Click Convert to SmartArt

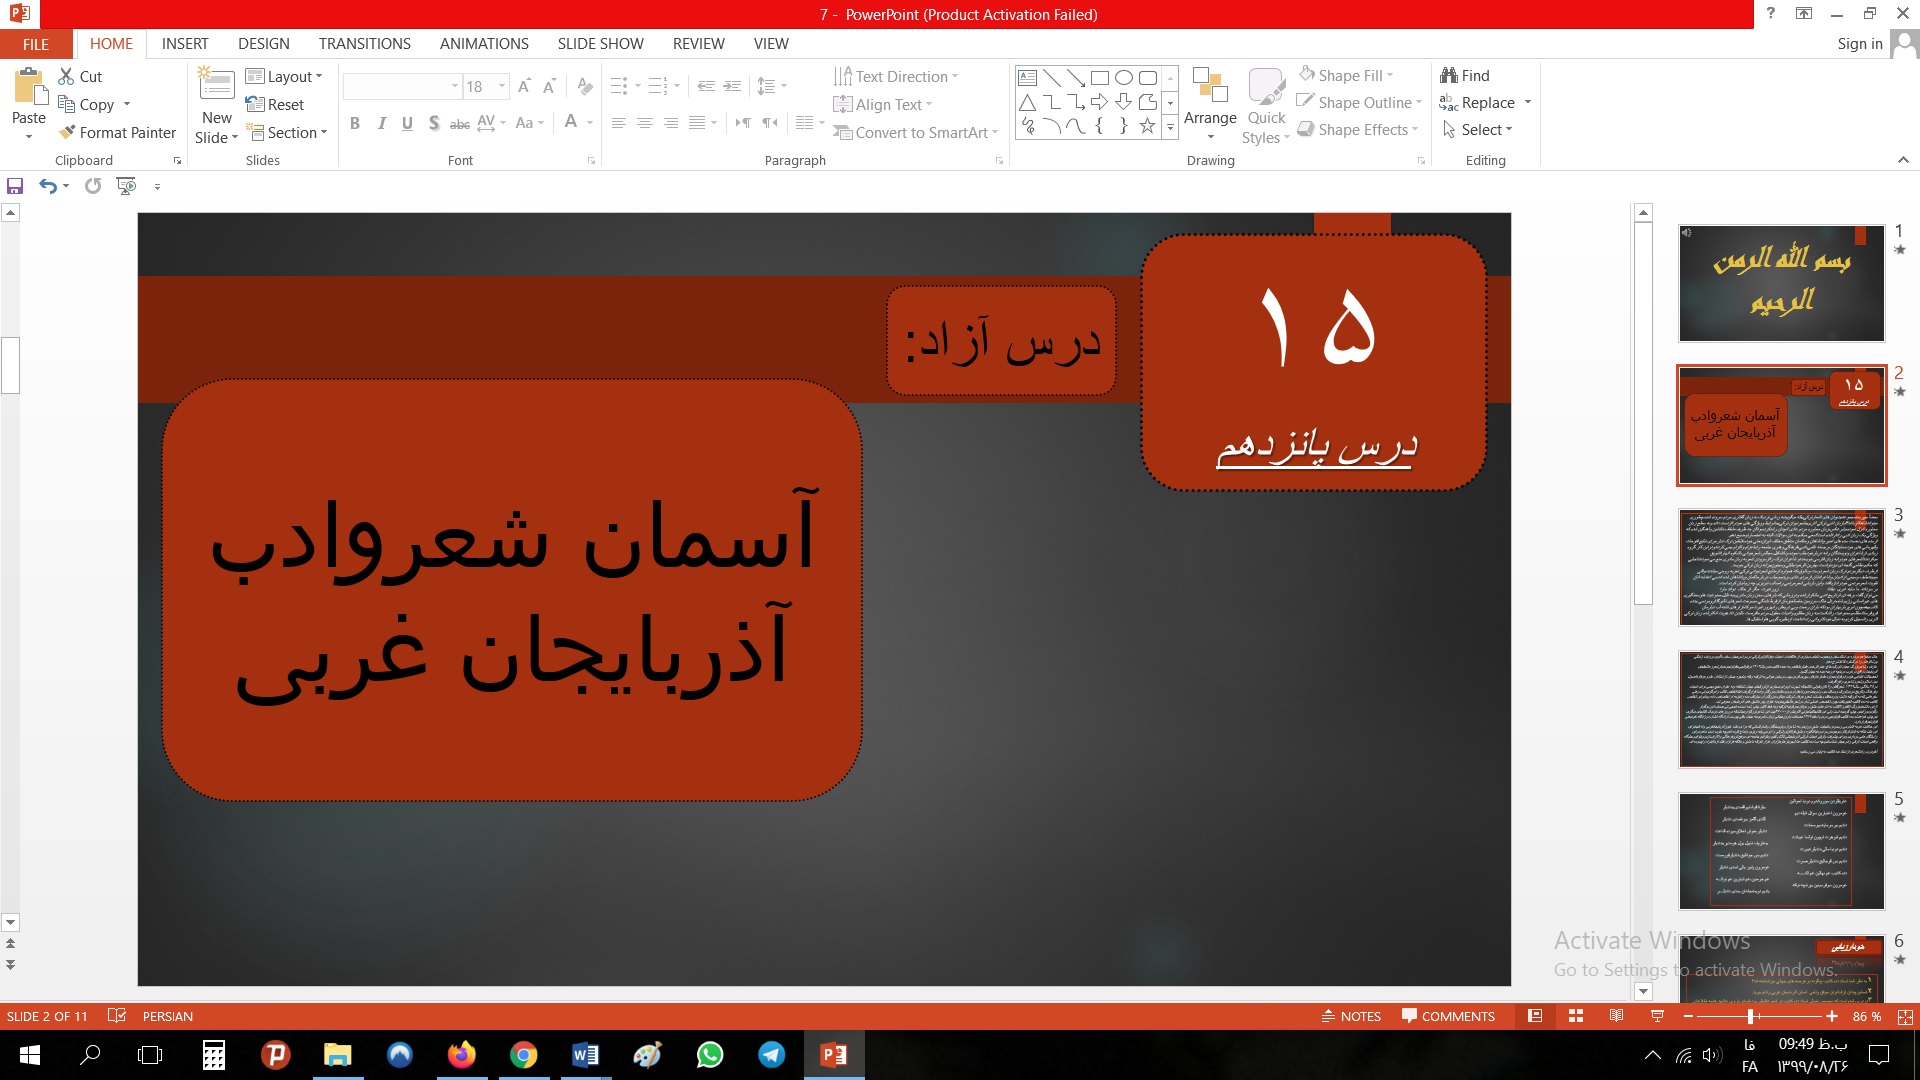click(916, 132)
